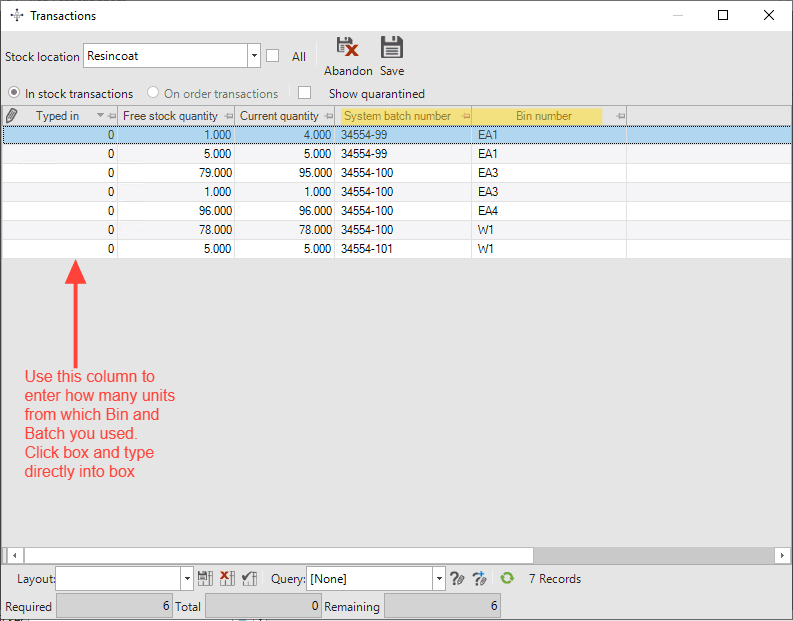Click the save layout icon

pos(205,578)
